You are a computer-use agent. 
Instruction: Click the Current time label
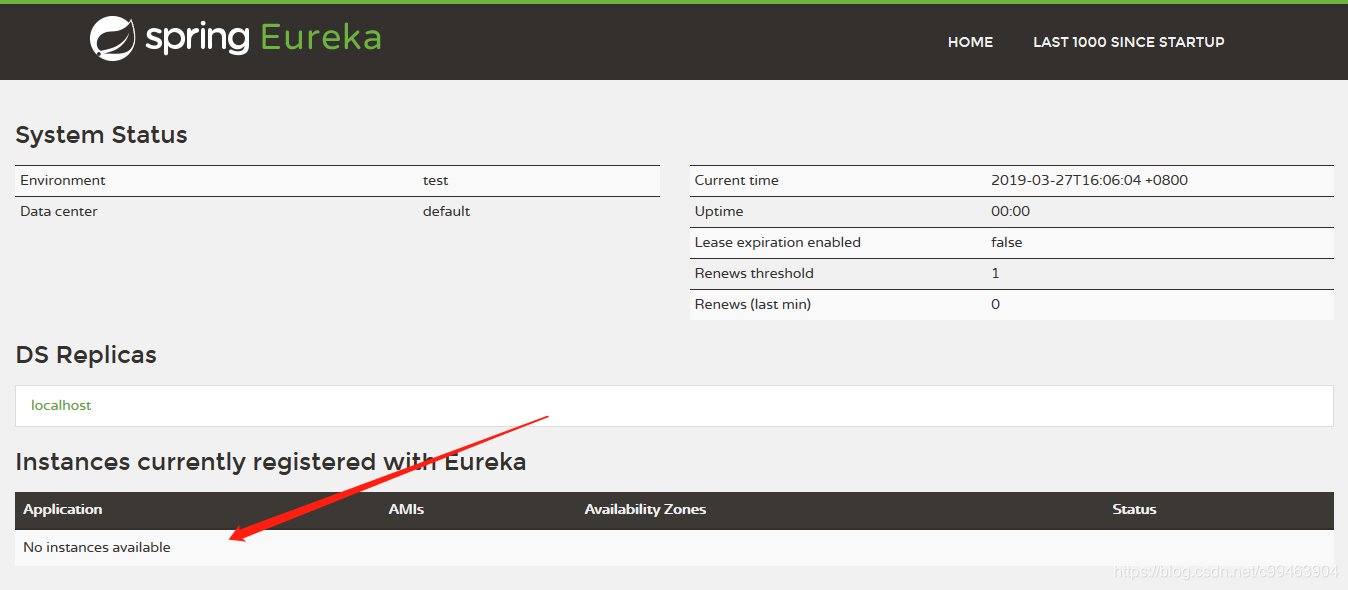(x=736, y=180)
